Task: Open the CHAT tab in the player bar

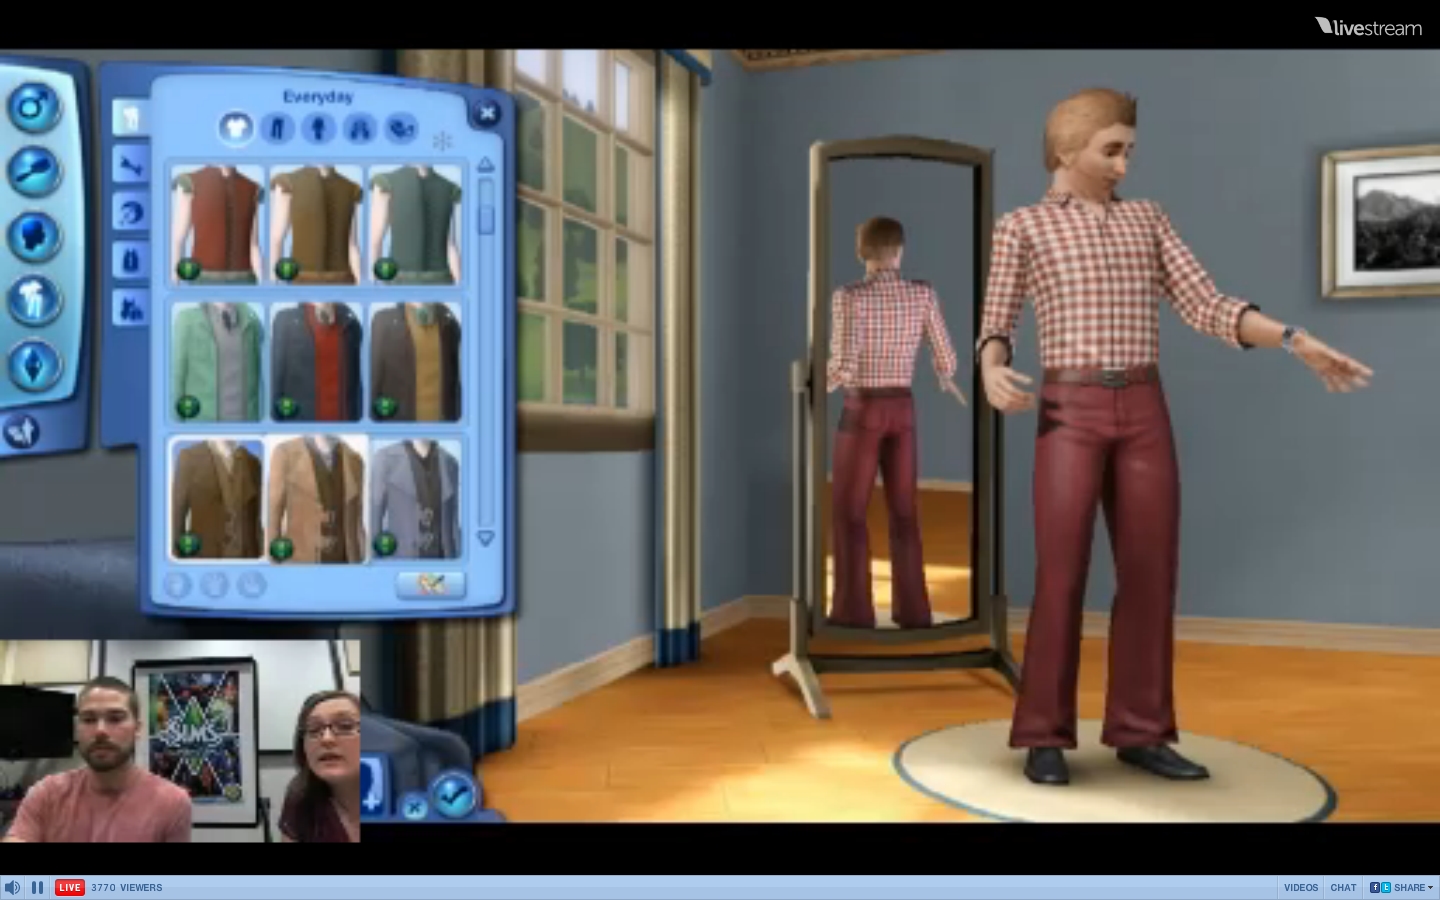Action: coord(1343,888)
